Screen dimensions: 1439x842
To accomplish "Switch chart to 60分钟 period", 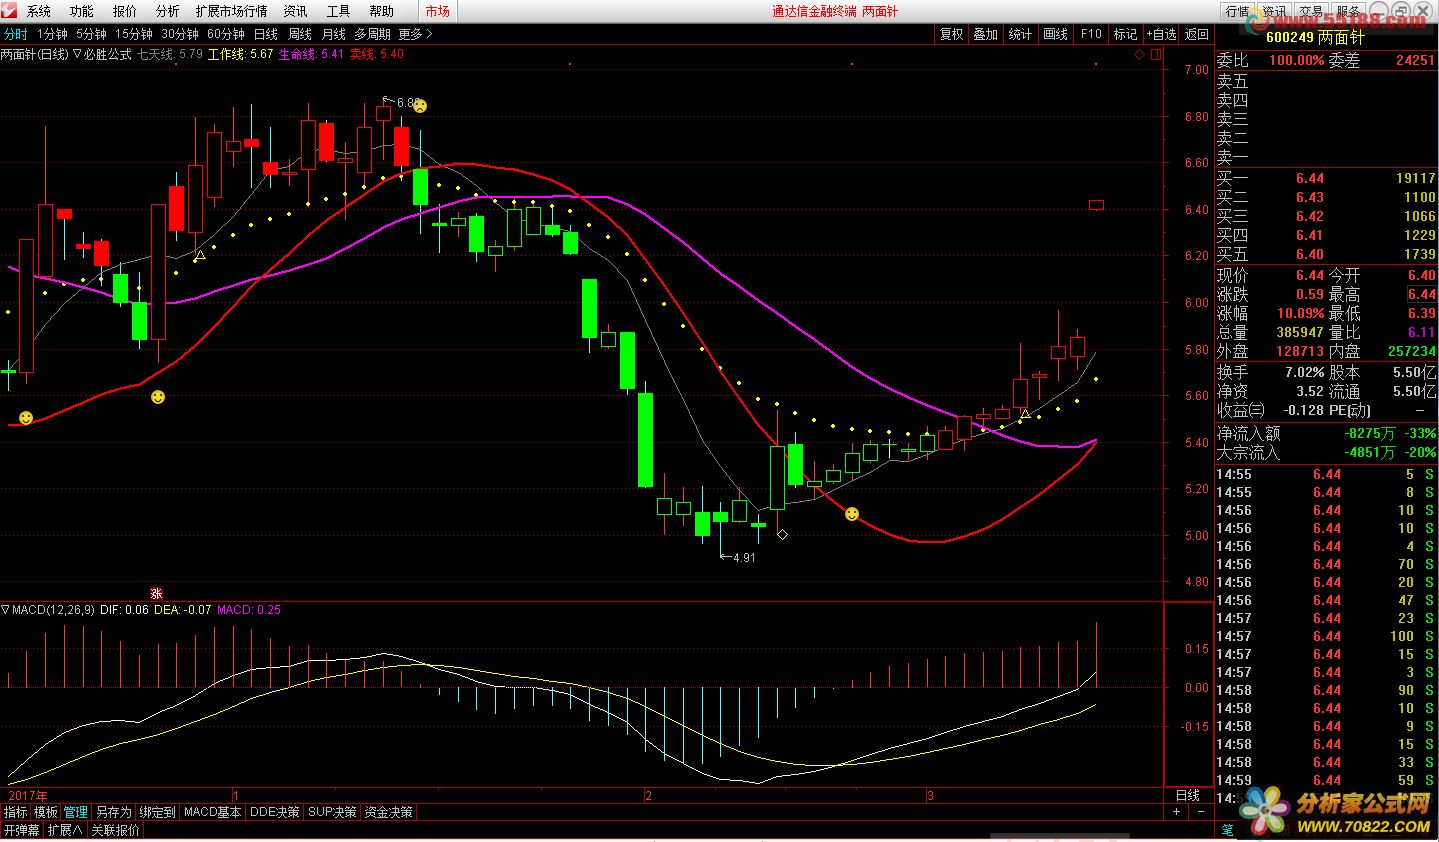I will tap(225, 34).
